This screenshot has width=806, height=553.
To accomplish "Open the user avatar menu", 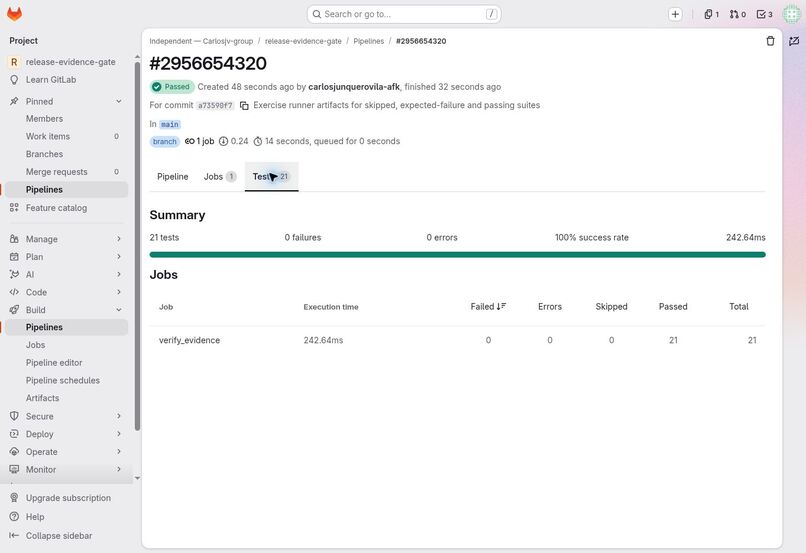I will [792, 14].
